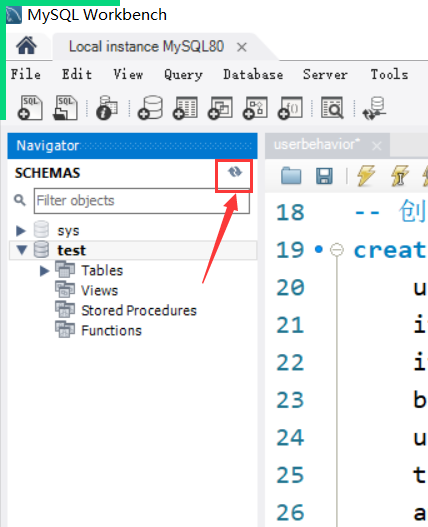Create a new function icon
Image resolution: width=428 pixels, height=527 pixels.
tap(290, 108)
